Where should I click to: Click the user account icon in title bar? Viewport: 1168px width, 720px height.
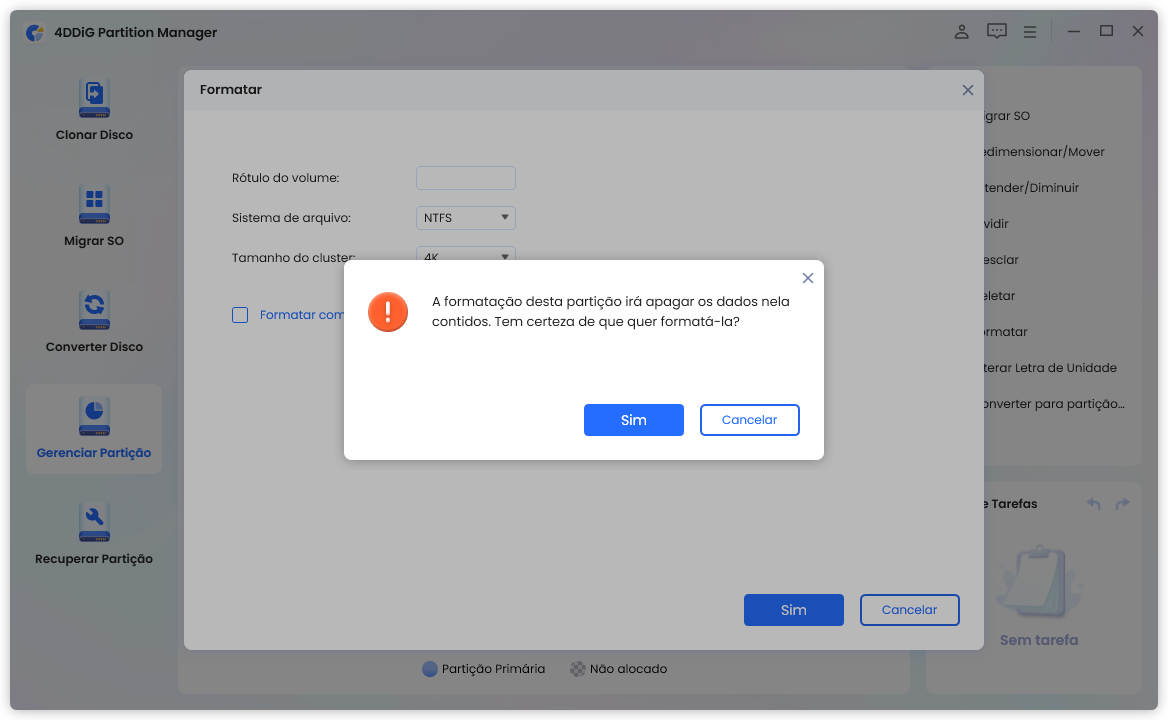point(961,32)
